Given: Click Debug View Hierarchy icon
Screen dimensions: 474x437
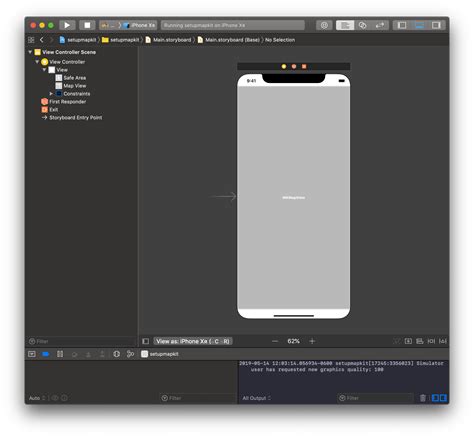Looking at the screenshot, I should pyautogui.click(x=116, y=354).
